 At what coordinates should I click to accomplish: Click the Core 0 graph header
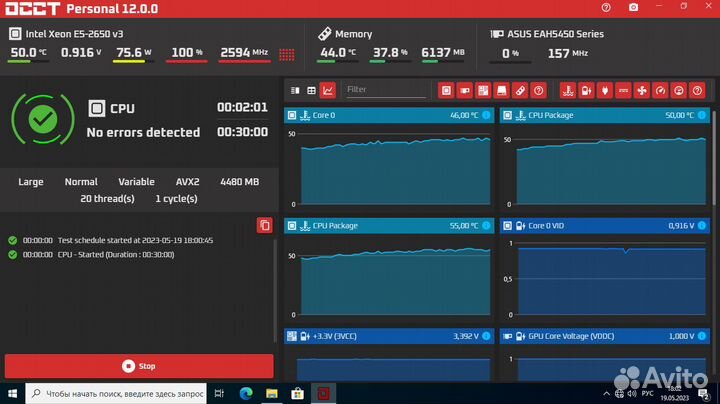[x=389, y=115]
